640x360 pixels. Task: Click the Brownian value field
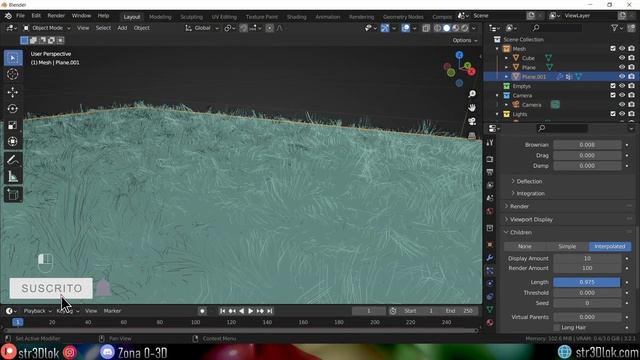click(x=587, y=144)
